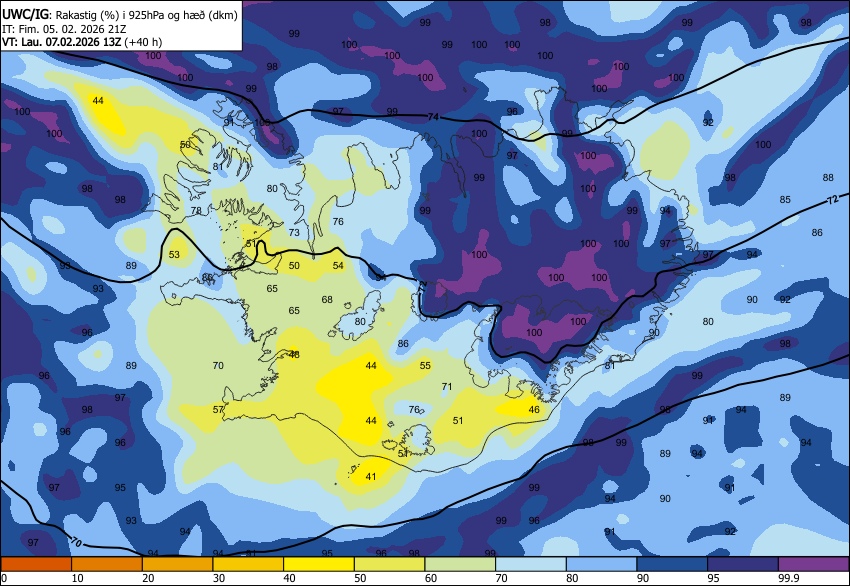Click the 20–30 legend color swatch
This screenshot has width=850, height=586.
177,564
